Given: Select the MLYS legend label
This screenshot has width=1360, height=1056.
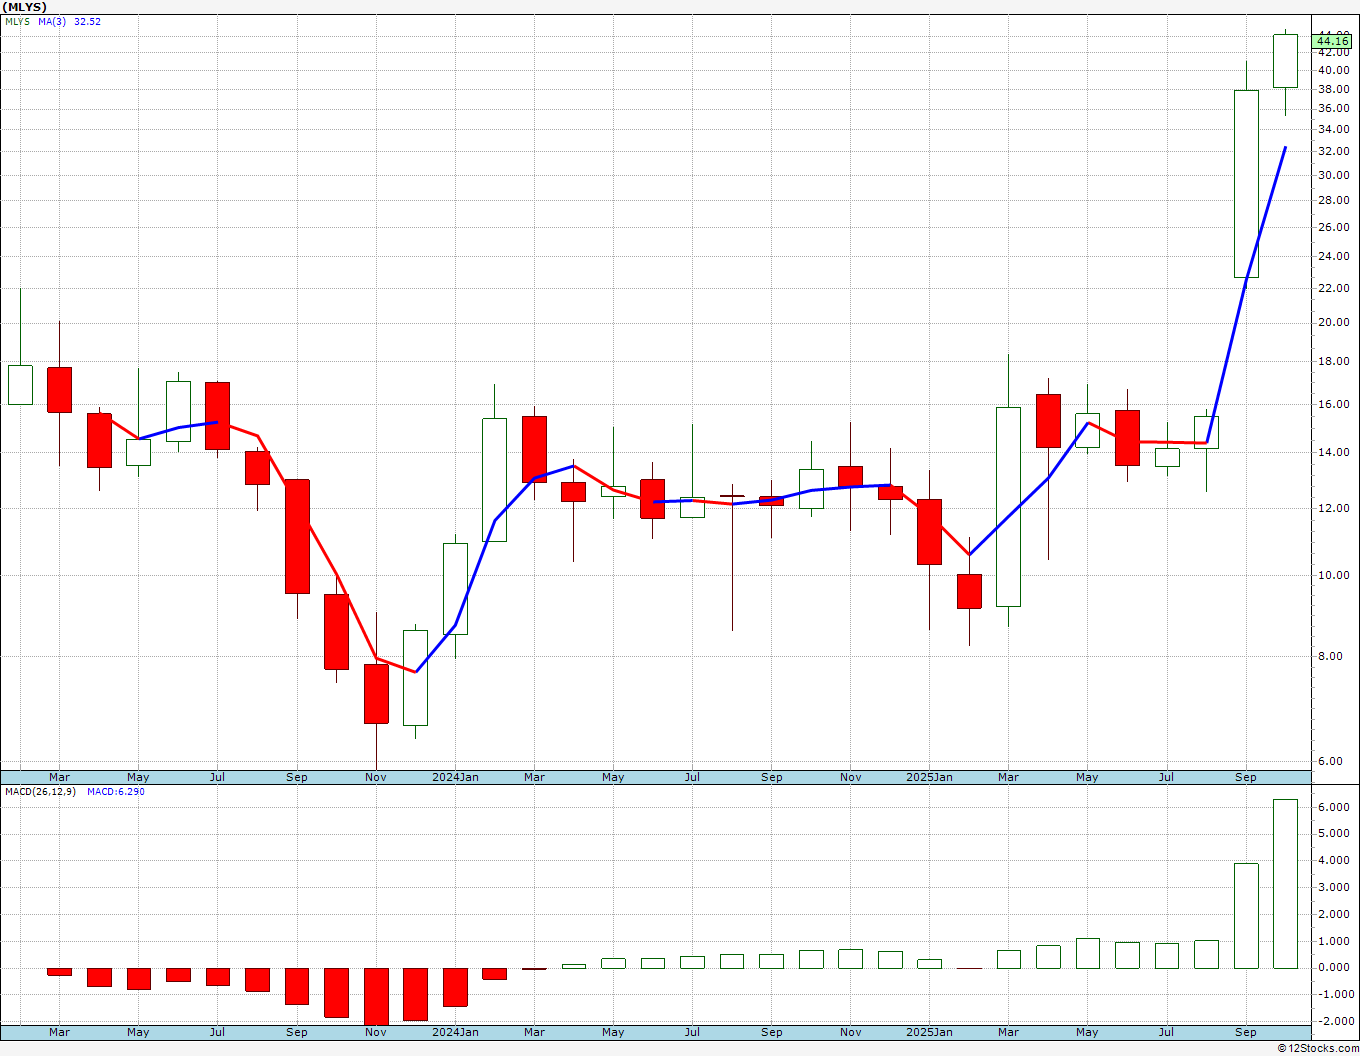Looking at the screenshot, I should 17,21.
